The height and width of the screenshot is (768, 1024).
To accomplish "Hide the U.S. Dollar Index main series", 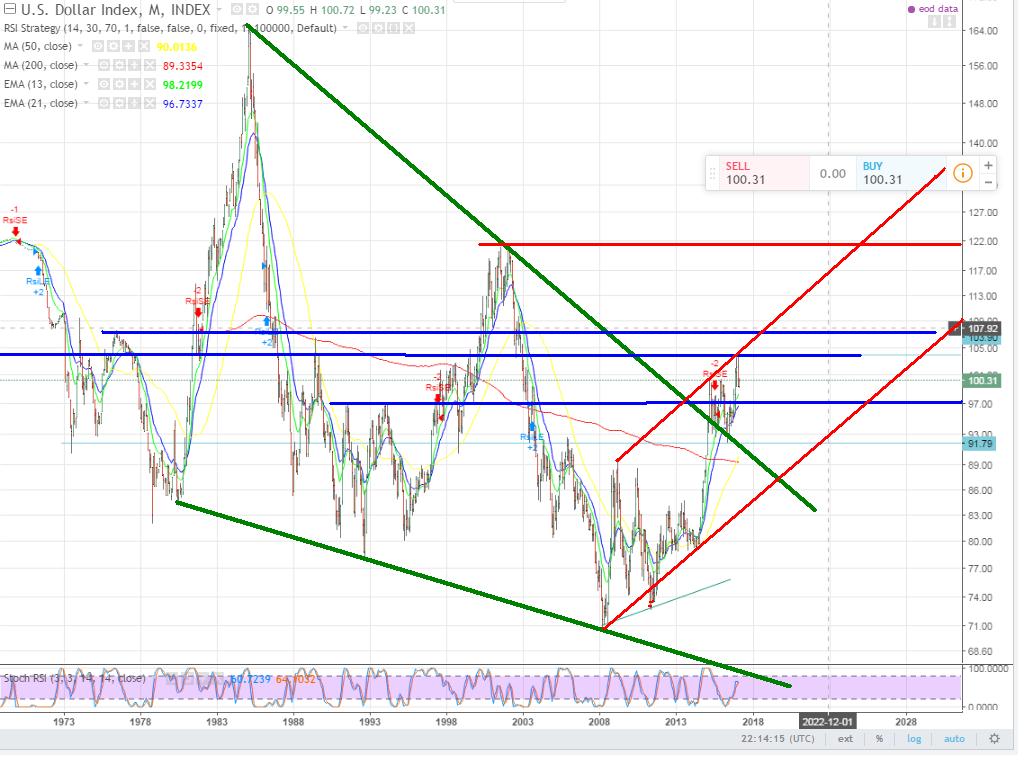I will (236, 9).
